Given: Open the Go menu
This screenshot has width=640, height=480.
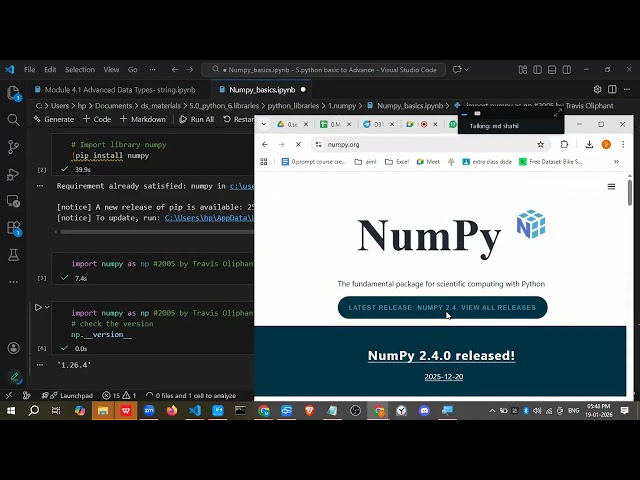Looking at the screenshot, I should 133,70.
